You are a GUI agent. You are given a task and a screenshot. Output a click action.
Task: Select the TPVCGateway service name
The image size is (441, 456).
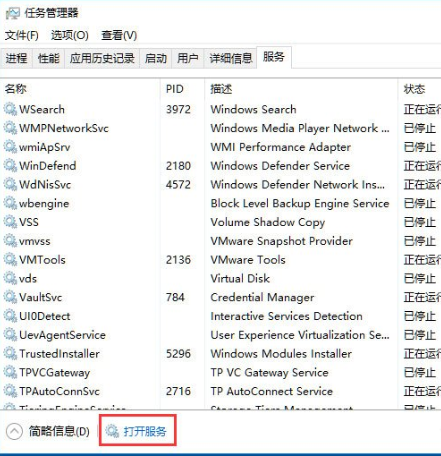(x=55, y=373)
